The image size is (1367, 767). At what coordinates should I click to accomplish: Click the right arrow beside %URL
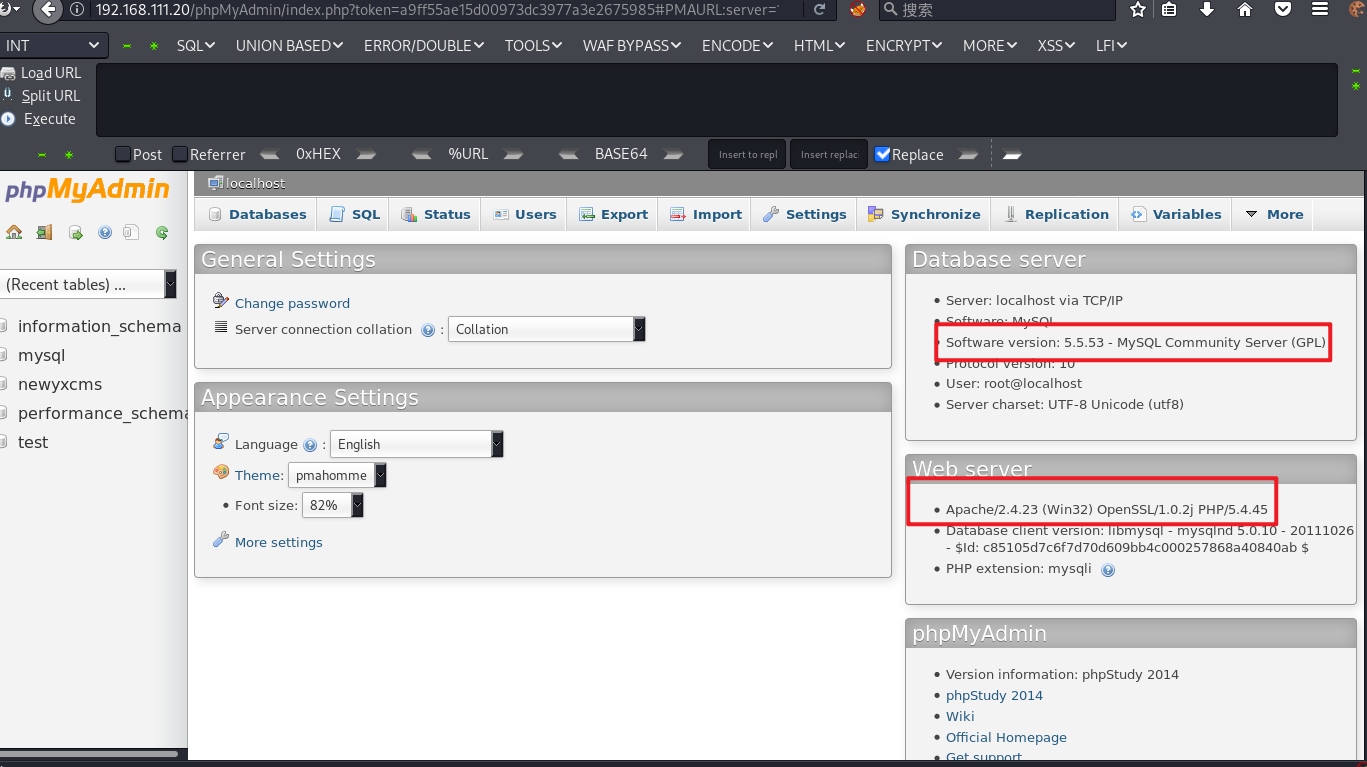point(513,154)
